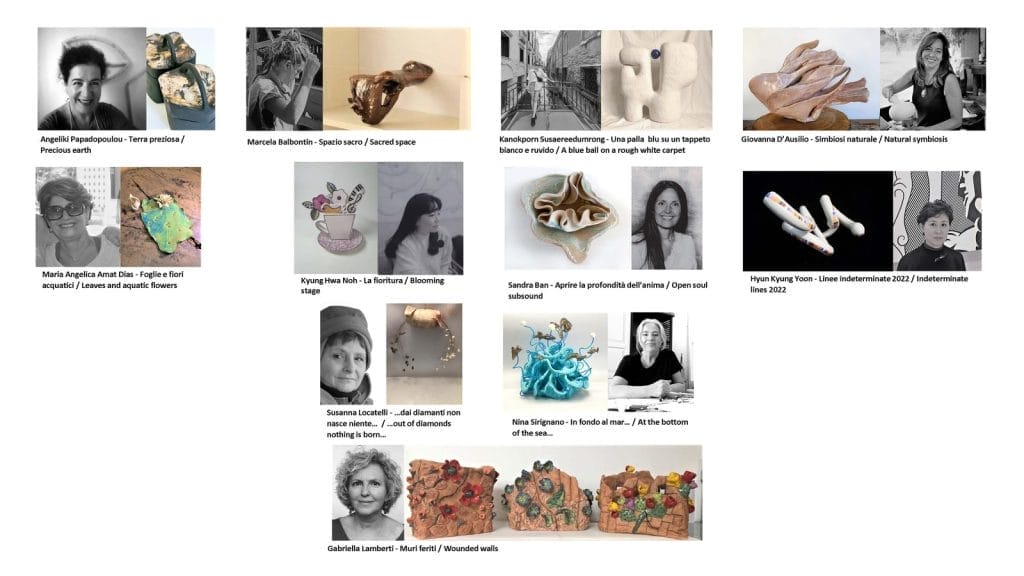
Task: Open the Sacred space brown sculpture image
Action: (x=396, y=78)
